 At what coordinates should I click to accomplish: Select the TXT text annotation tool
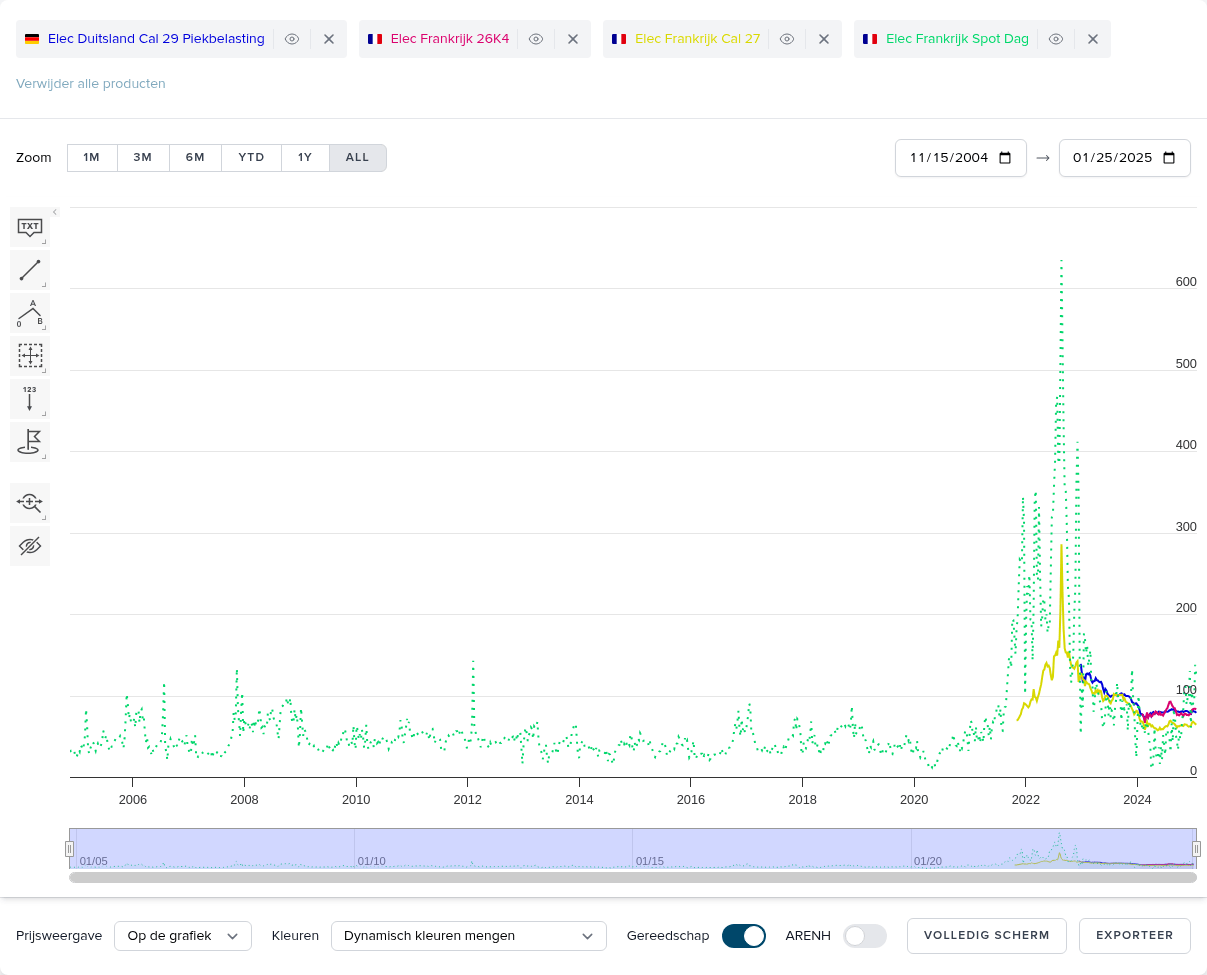(x=30, y=227)
